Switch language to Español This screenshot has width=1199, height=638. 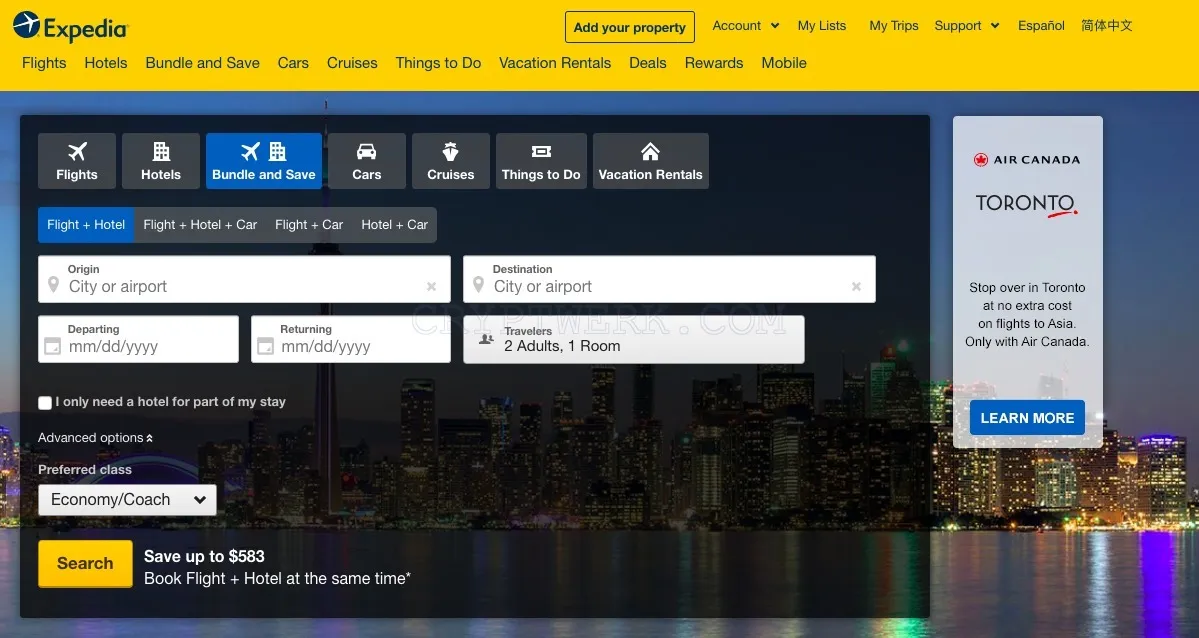tap(1041, 25)
